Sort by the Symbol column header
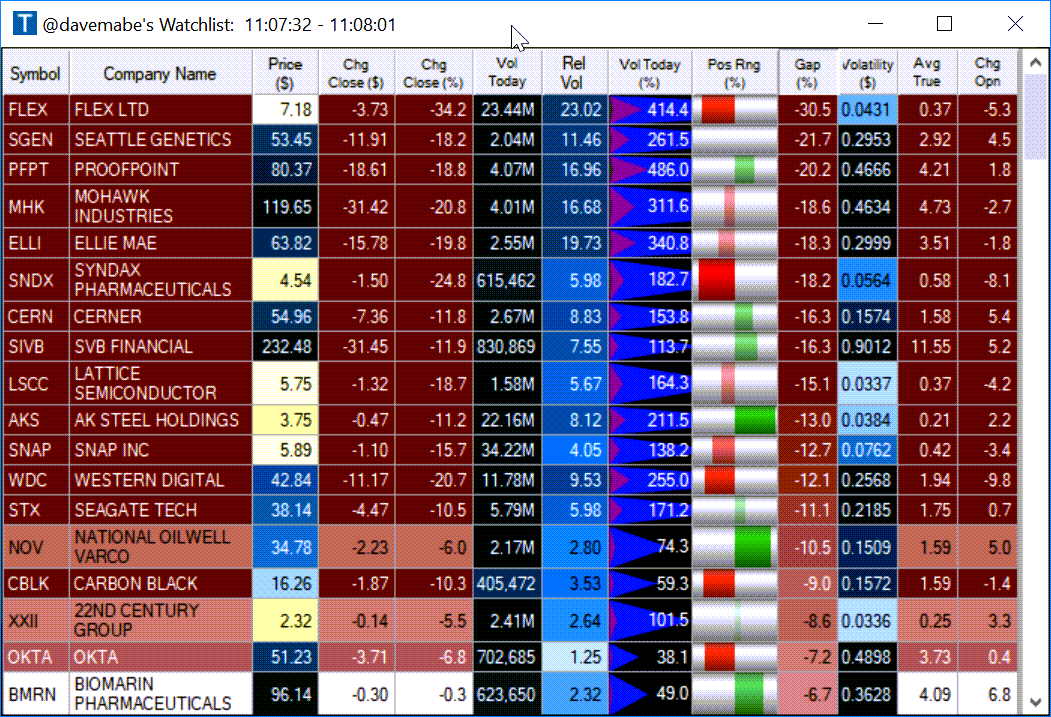 pyautogui.click(x=36, y=73)
